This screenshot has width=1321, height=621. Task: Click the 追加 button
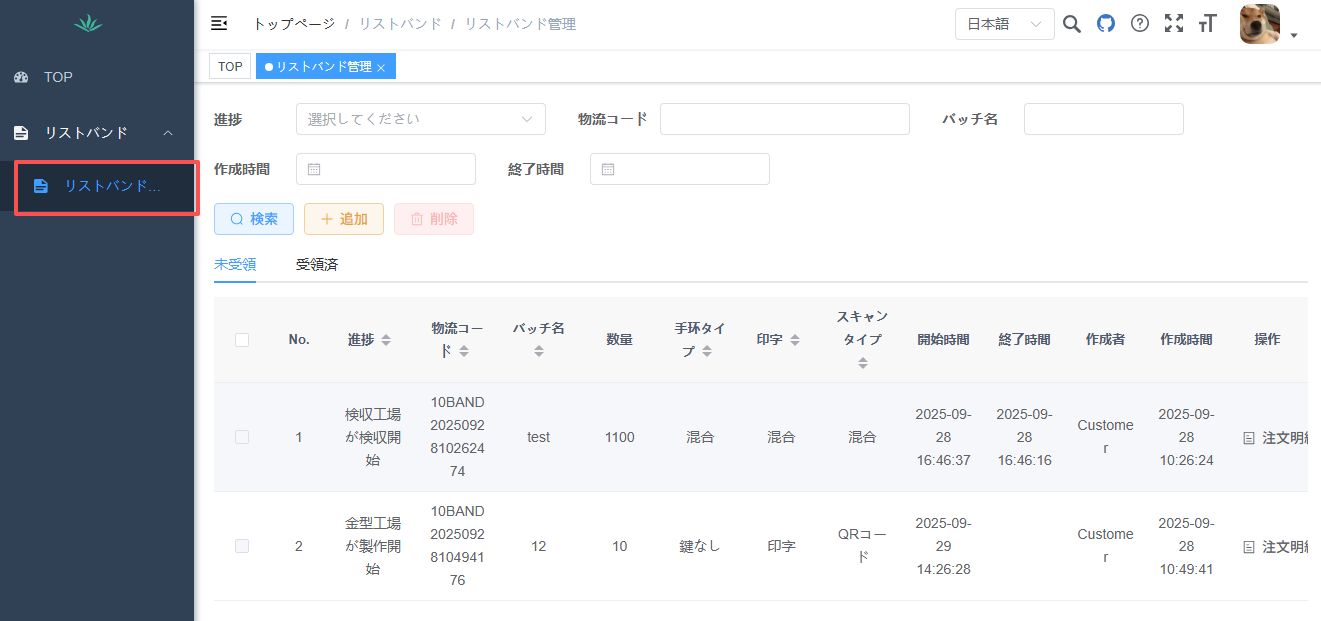pyautogui.click(x=343, y=219)
